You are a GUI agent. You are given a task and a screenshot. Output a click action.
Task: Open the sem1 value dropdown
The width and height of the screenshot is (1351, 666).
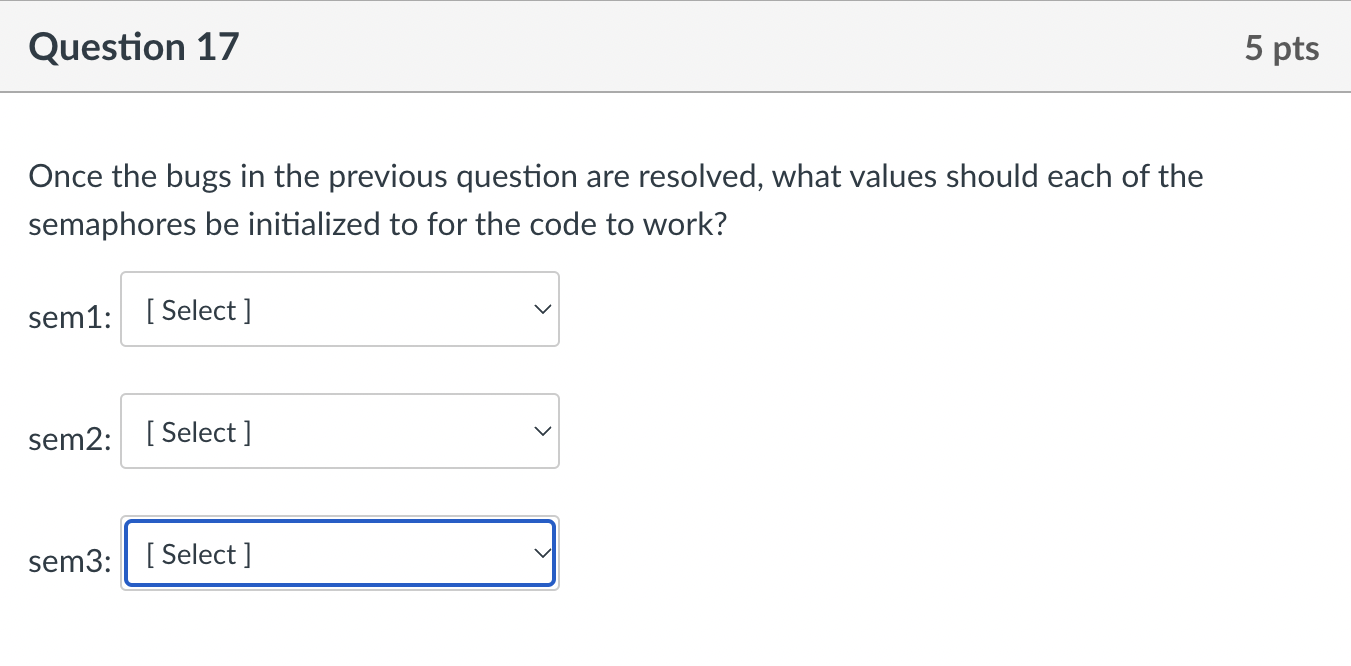339,309
